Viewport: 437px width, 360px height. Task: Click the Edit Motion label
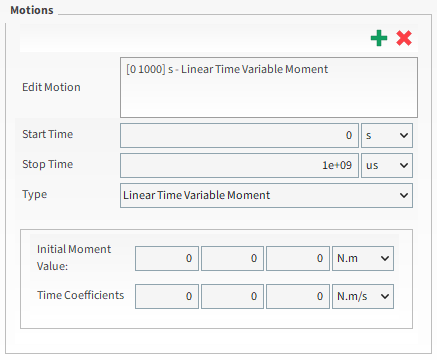click(51, 87)
